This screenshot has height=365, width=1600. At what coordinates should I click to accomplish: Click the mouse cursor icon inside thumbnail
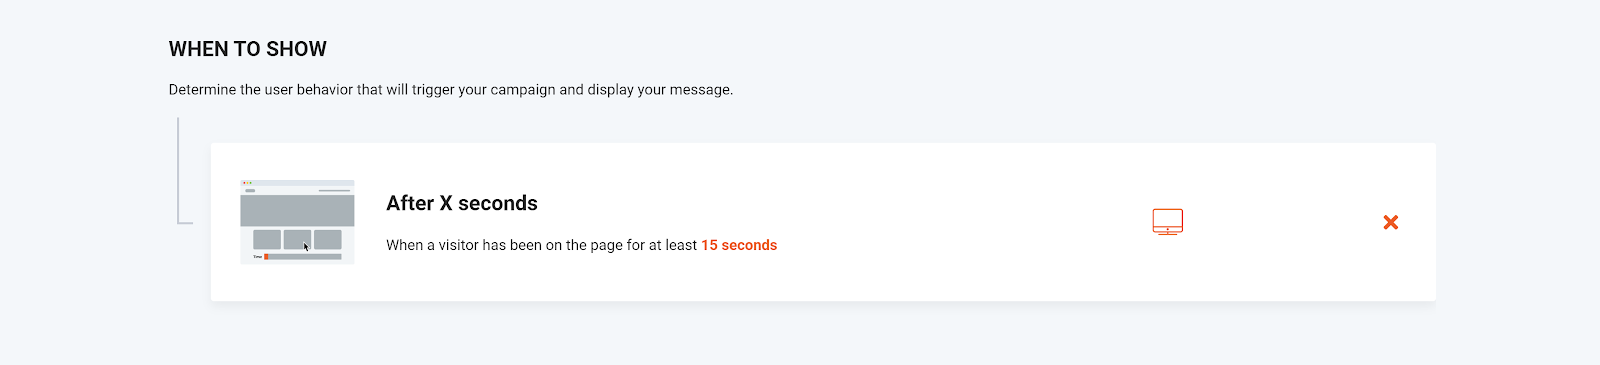tap(307, 246)
